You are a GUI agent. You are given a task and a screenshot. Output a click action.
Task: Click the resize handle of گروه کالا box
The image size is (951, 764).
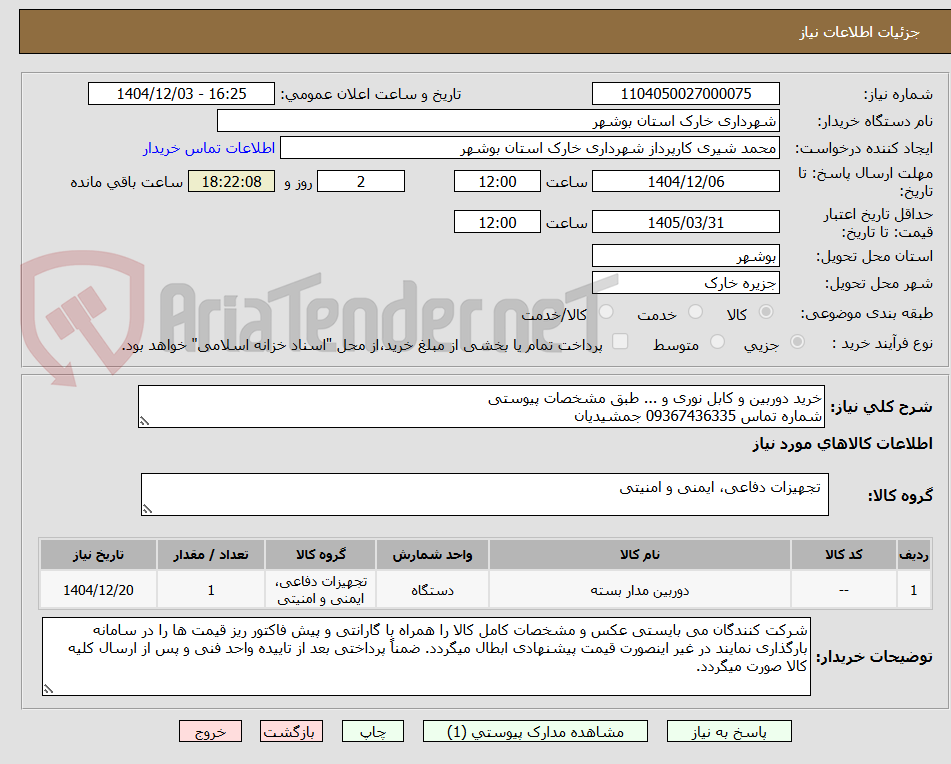[147, 509]
